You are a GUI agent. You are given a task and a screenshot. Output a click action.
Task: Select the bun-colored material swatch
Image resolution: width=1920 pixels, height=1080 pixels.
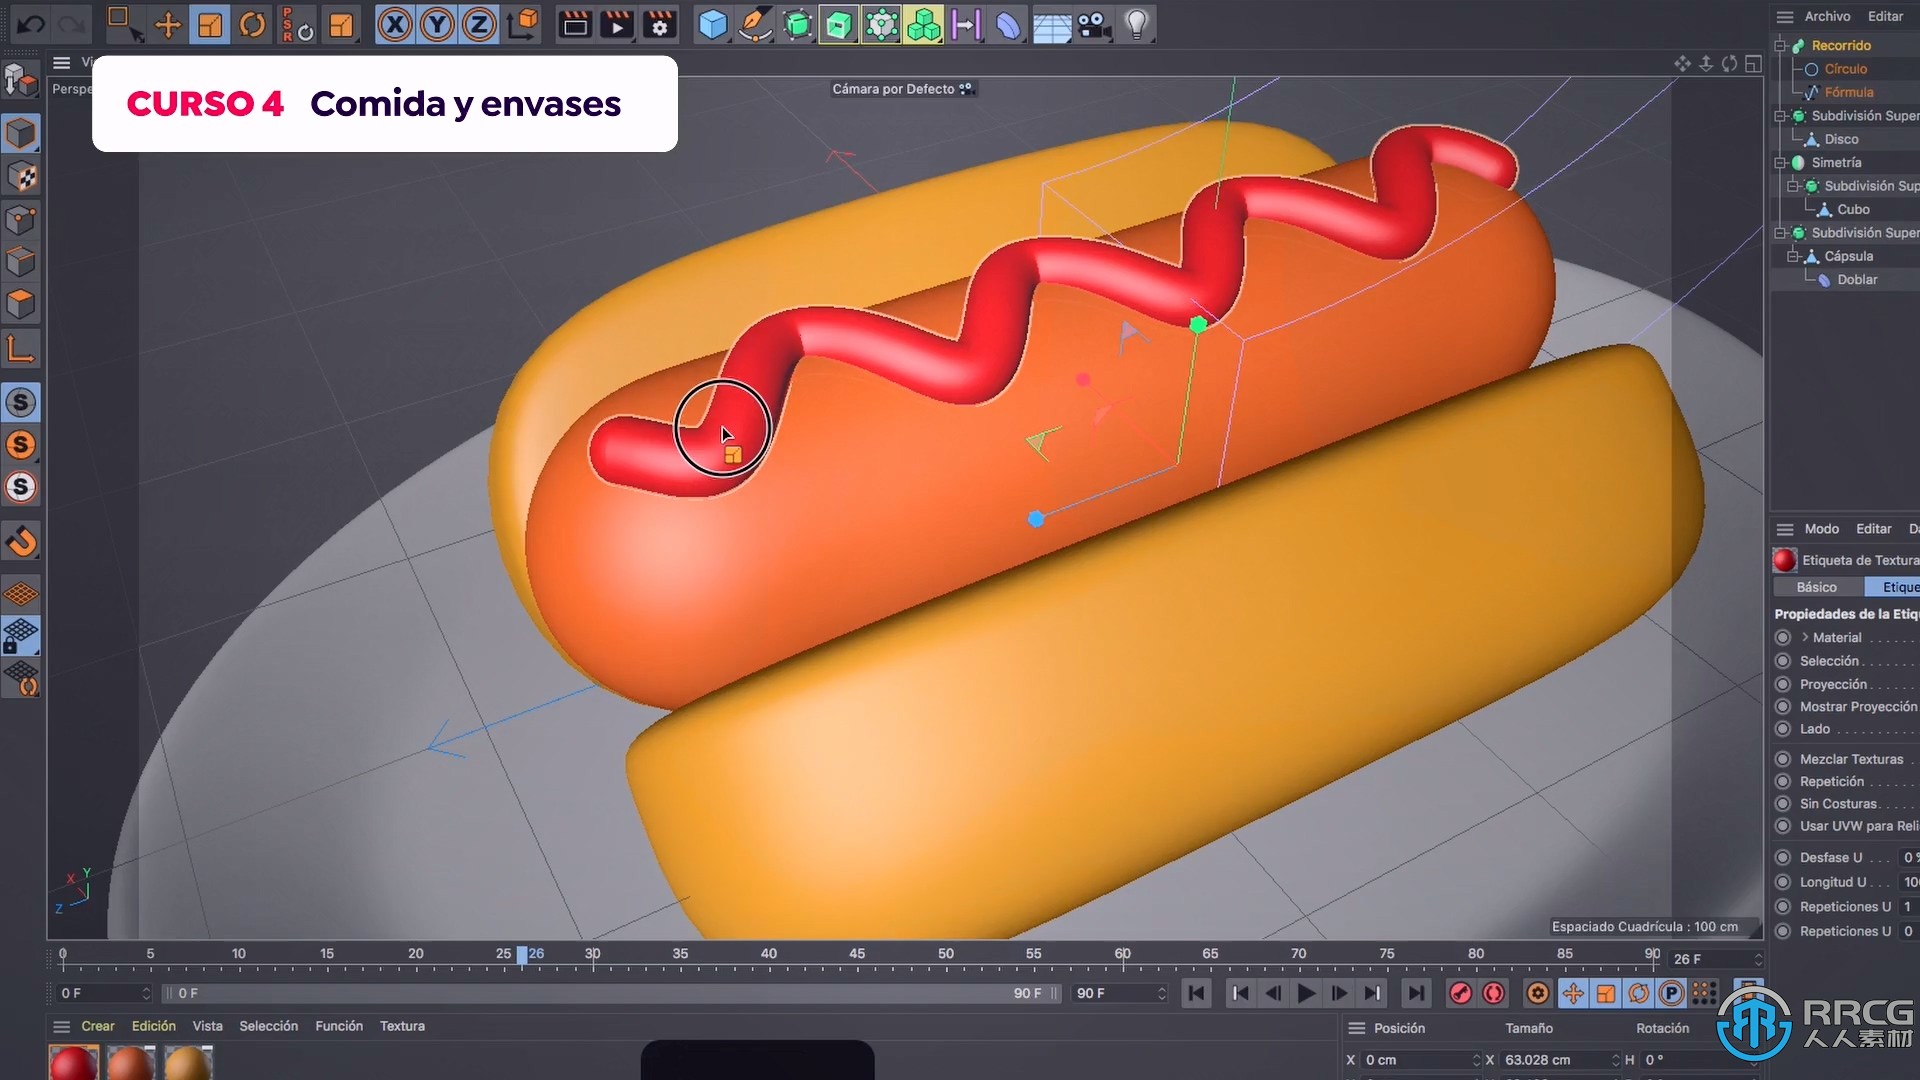pyautogui.click(x=188, y=1063)
